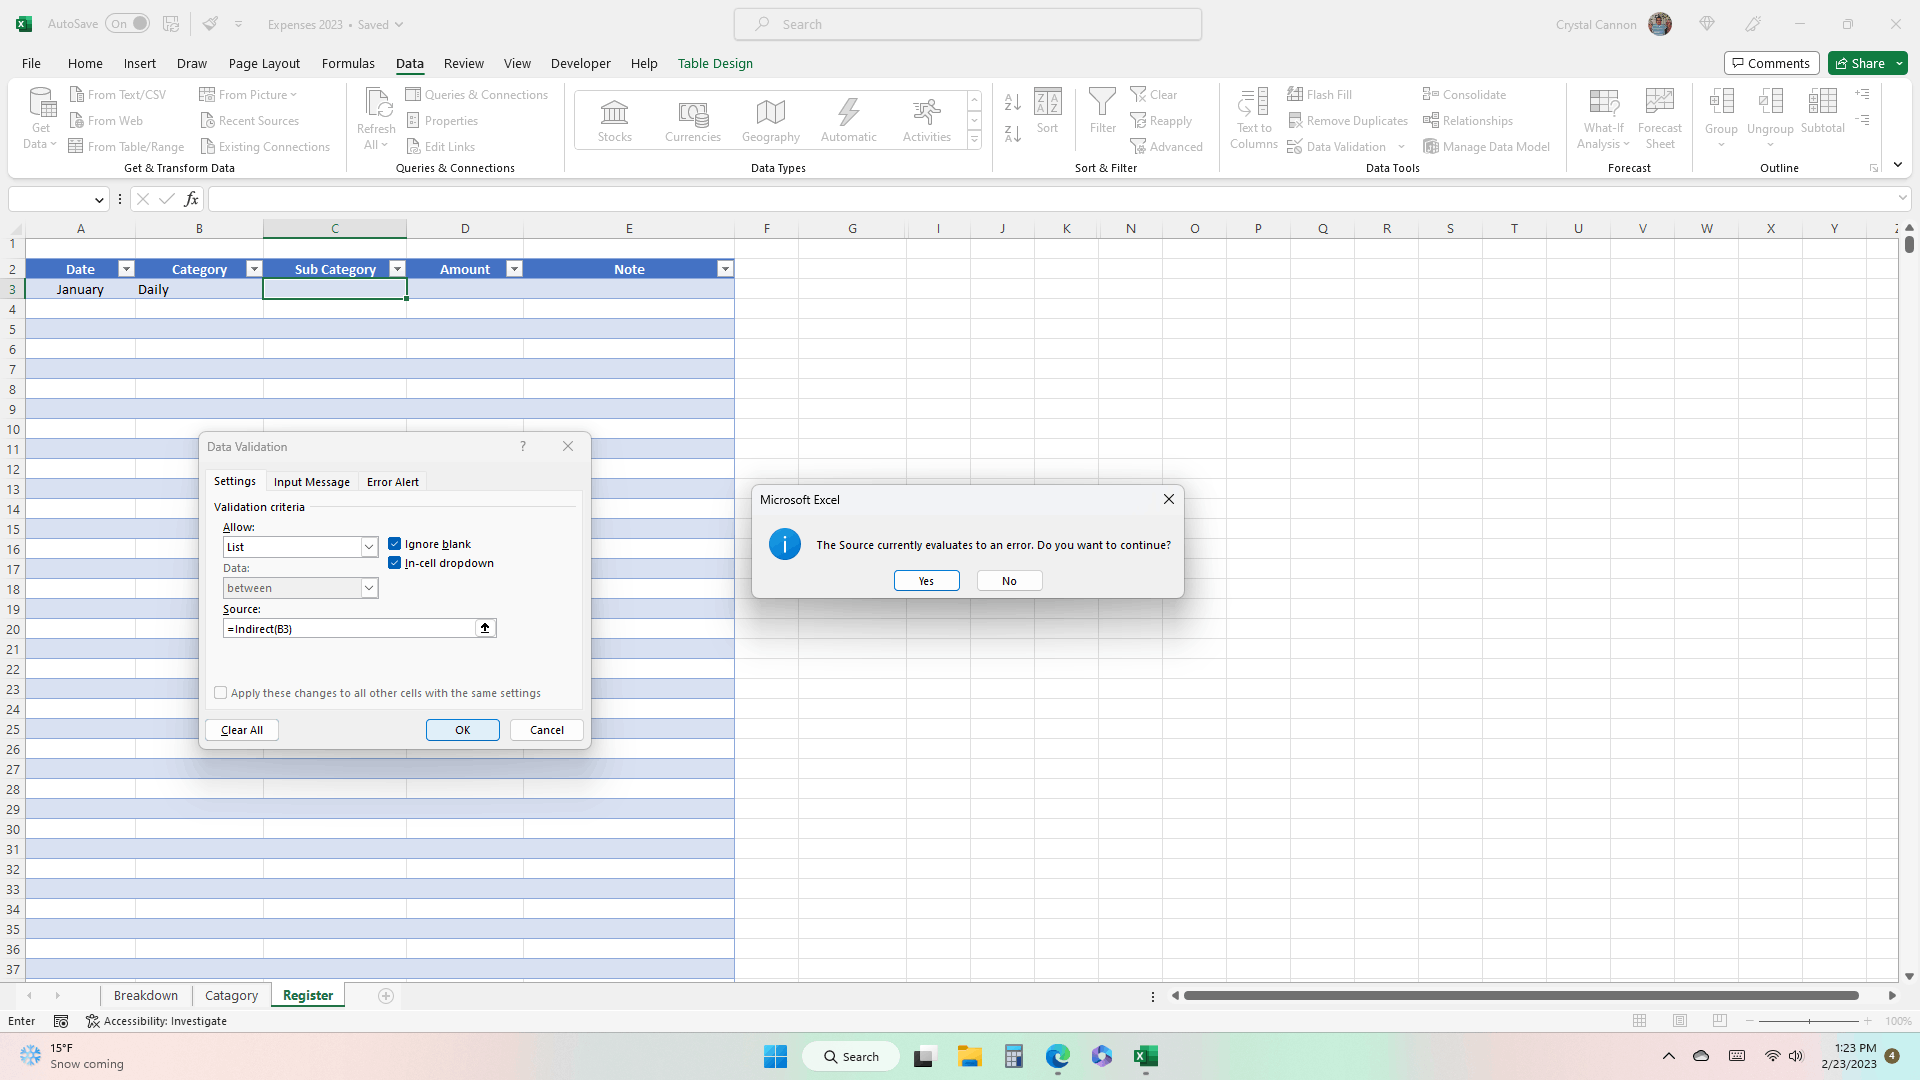Open the Data dropdown showing between
1920x1080 pixels.
click(369, 588)
